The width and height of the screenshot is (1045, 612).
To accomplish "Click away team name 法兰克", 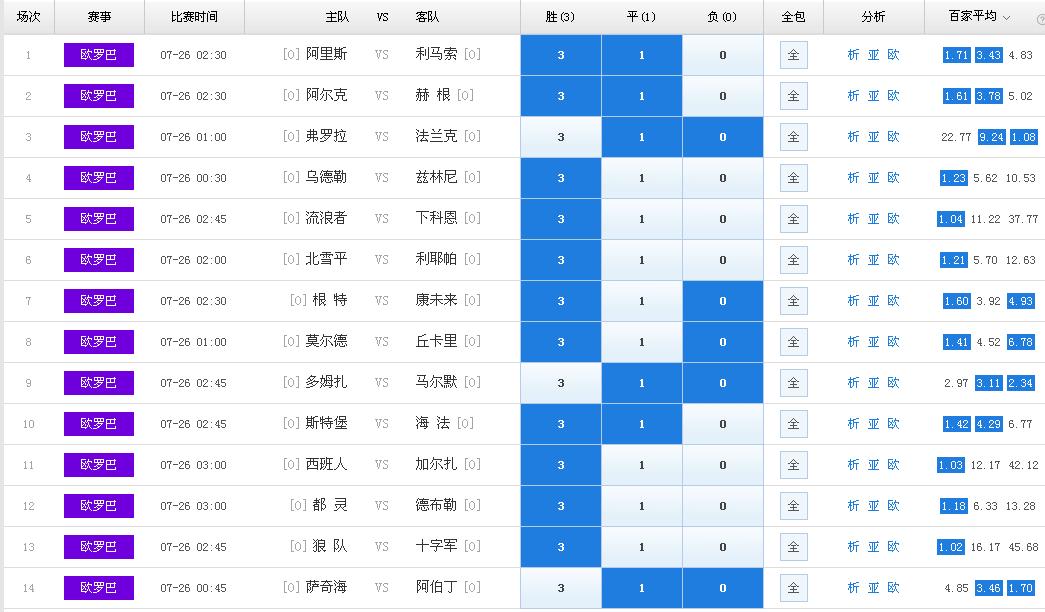I will pyautogui.click(x=436, y=136).
